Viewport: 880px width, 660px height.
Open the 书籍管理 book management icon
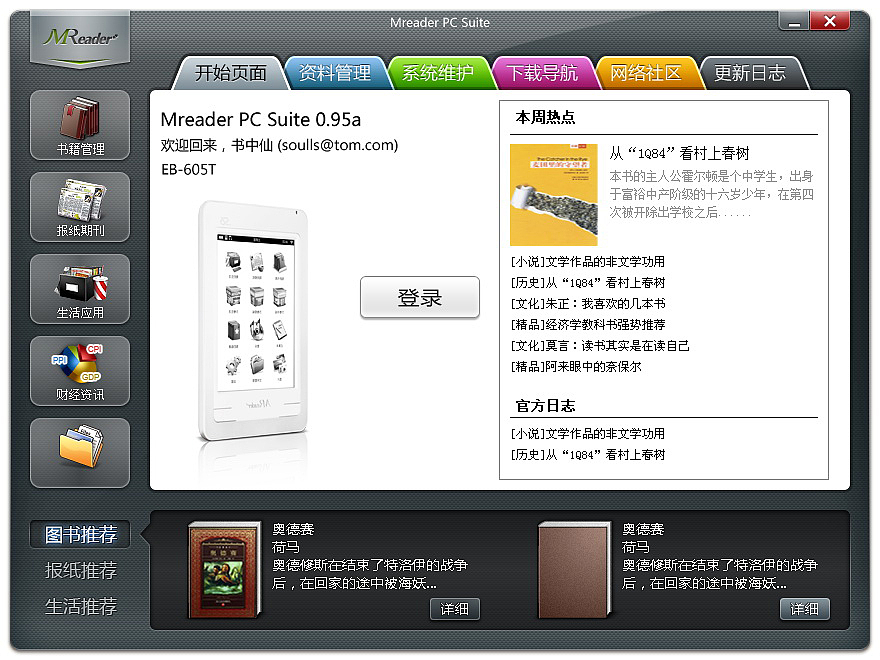pos(80,125)
